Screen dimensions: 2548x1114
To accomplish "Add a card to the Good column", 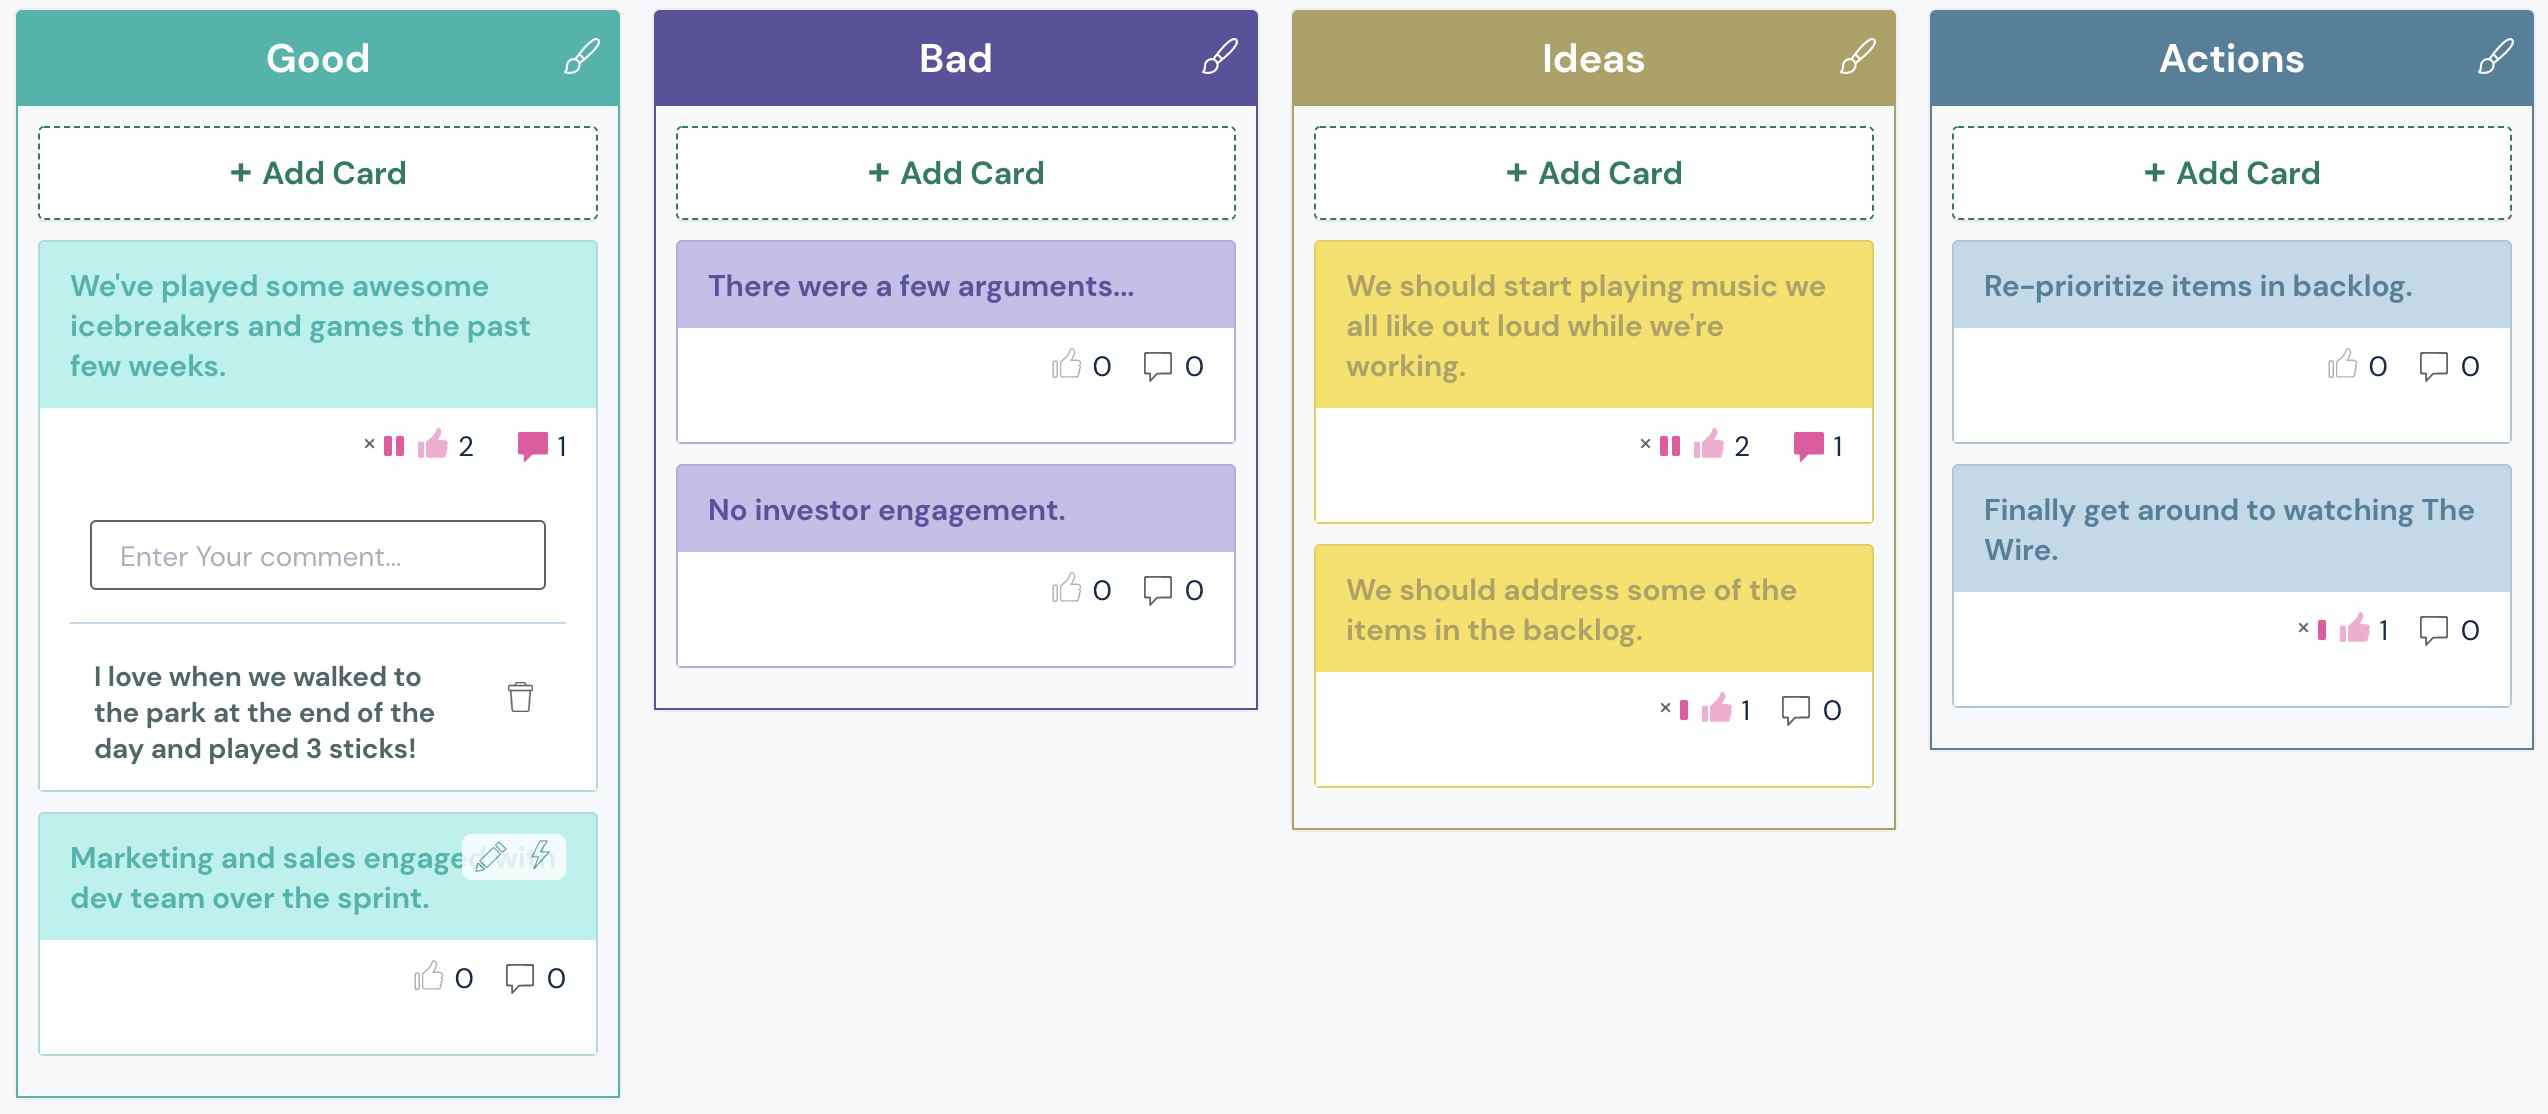I will coord(318,173).
